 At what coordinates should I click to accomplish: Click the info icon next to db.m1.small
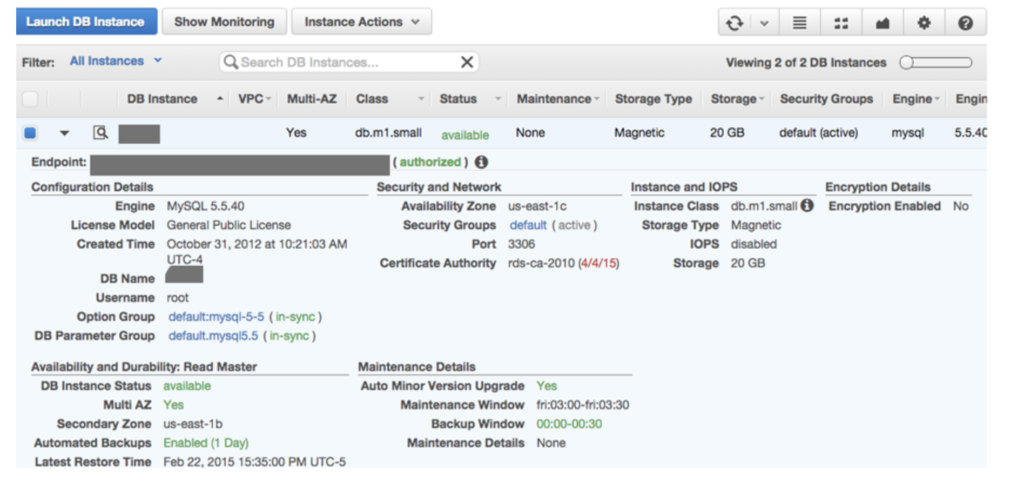[807, 206]
